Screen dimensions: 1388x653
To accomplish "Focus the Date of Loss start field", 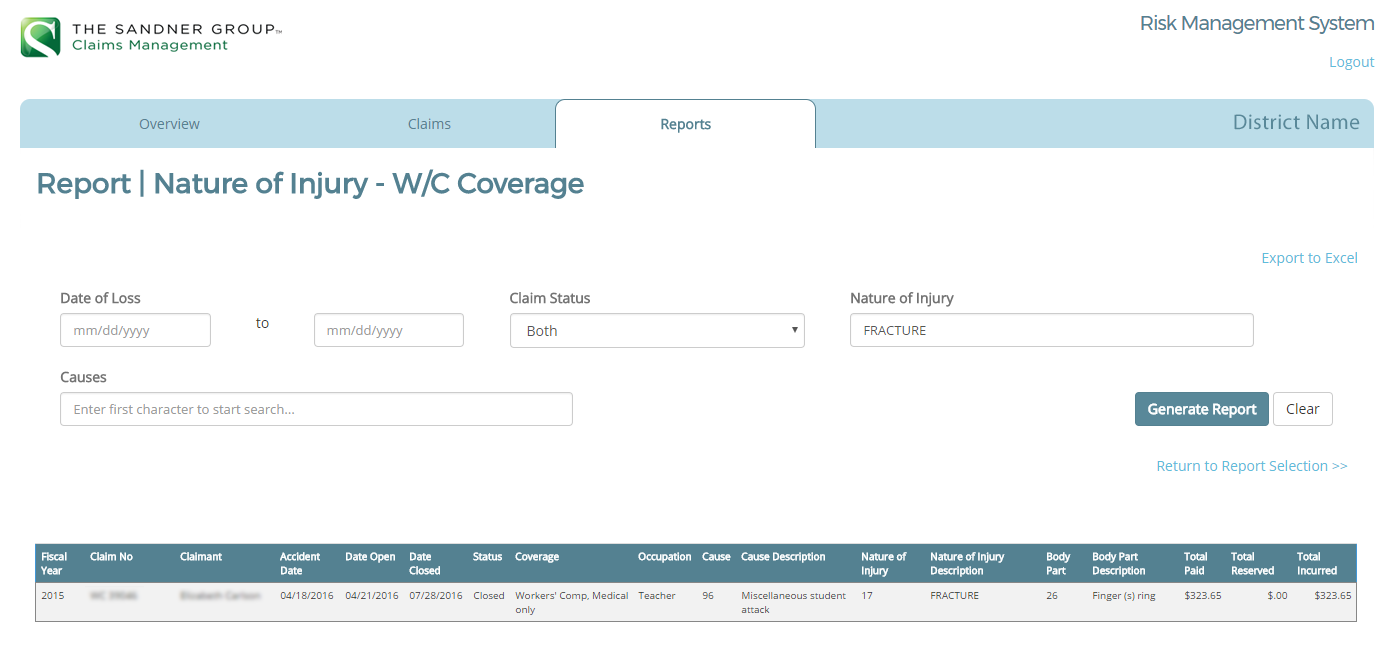I will click(x=135, y=331).
